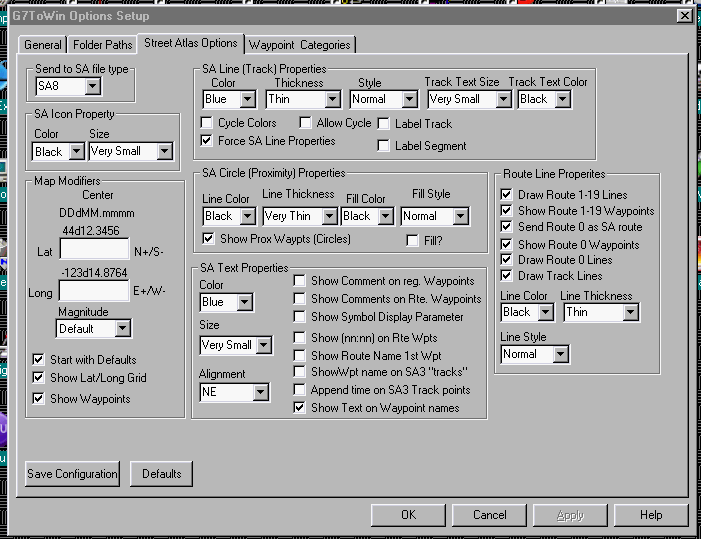This screenshot has width=701, height=539.
Task: Go to the Waypoint Categories tab
Action: click(x=300, y=45)
